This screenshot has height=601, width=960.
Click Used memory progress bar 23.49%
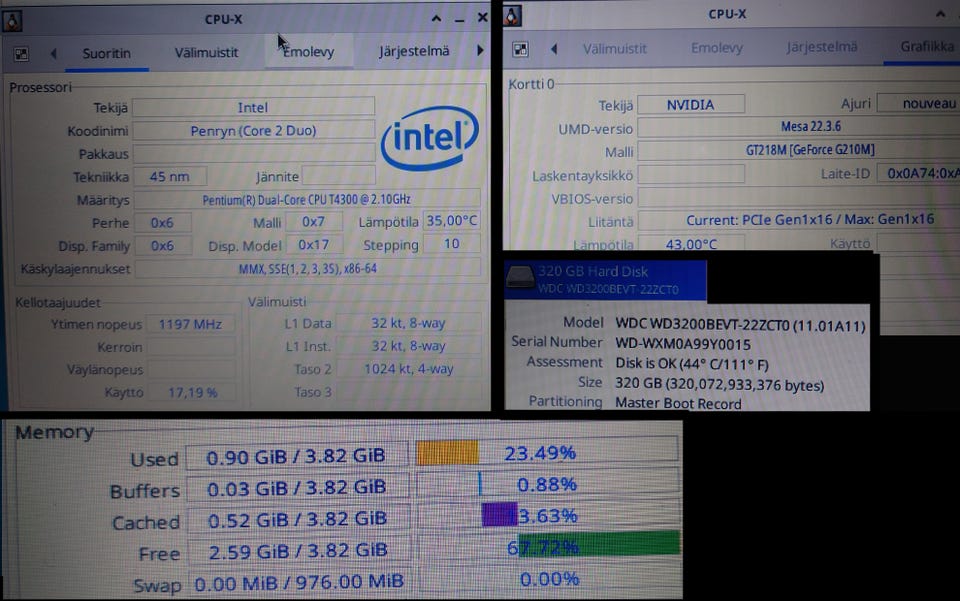[547, 452]
